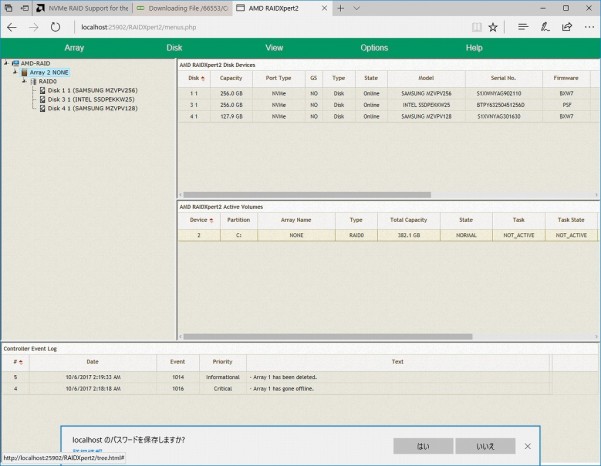601x466 pixels.
Task: Select Disk 3 1 INTEL SSDPEKKW25 tree item
Action: pos(91,99)
